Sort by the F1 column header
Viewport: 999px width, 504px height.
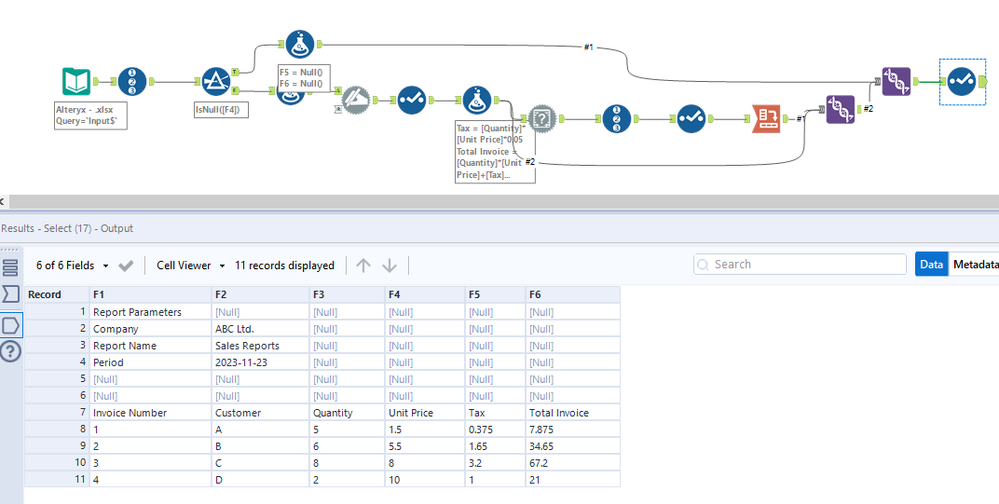[150, 294]
